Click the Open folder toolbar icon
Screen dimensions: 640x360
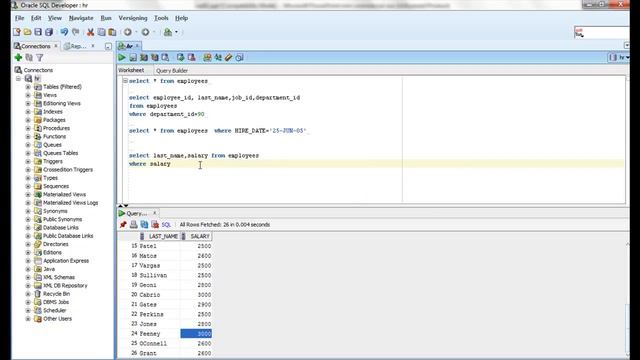coord(27,32)
